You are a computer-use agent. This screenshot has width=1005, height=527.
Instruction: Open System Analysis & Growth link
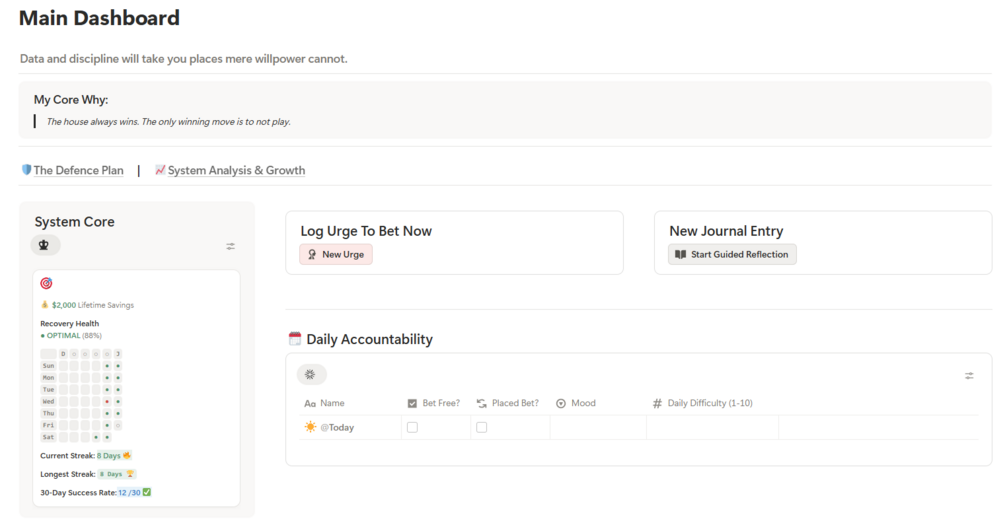point(236,171)
